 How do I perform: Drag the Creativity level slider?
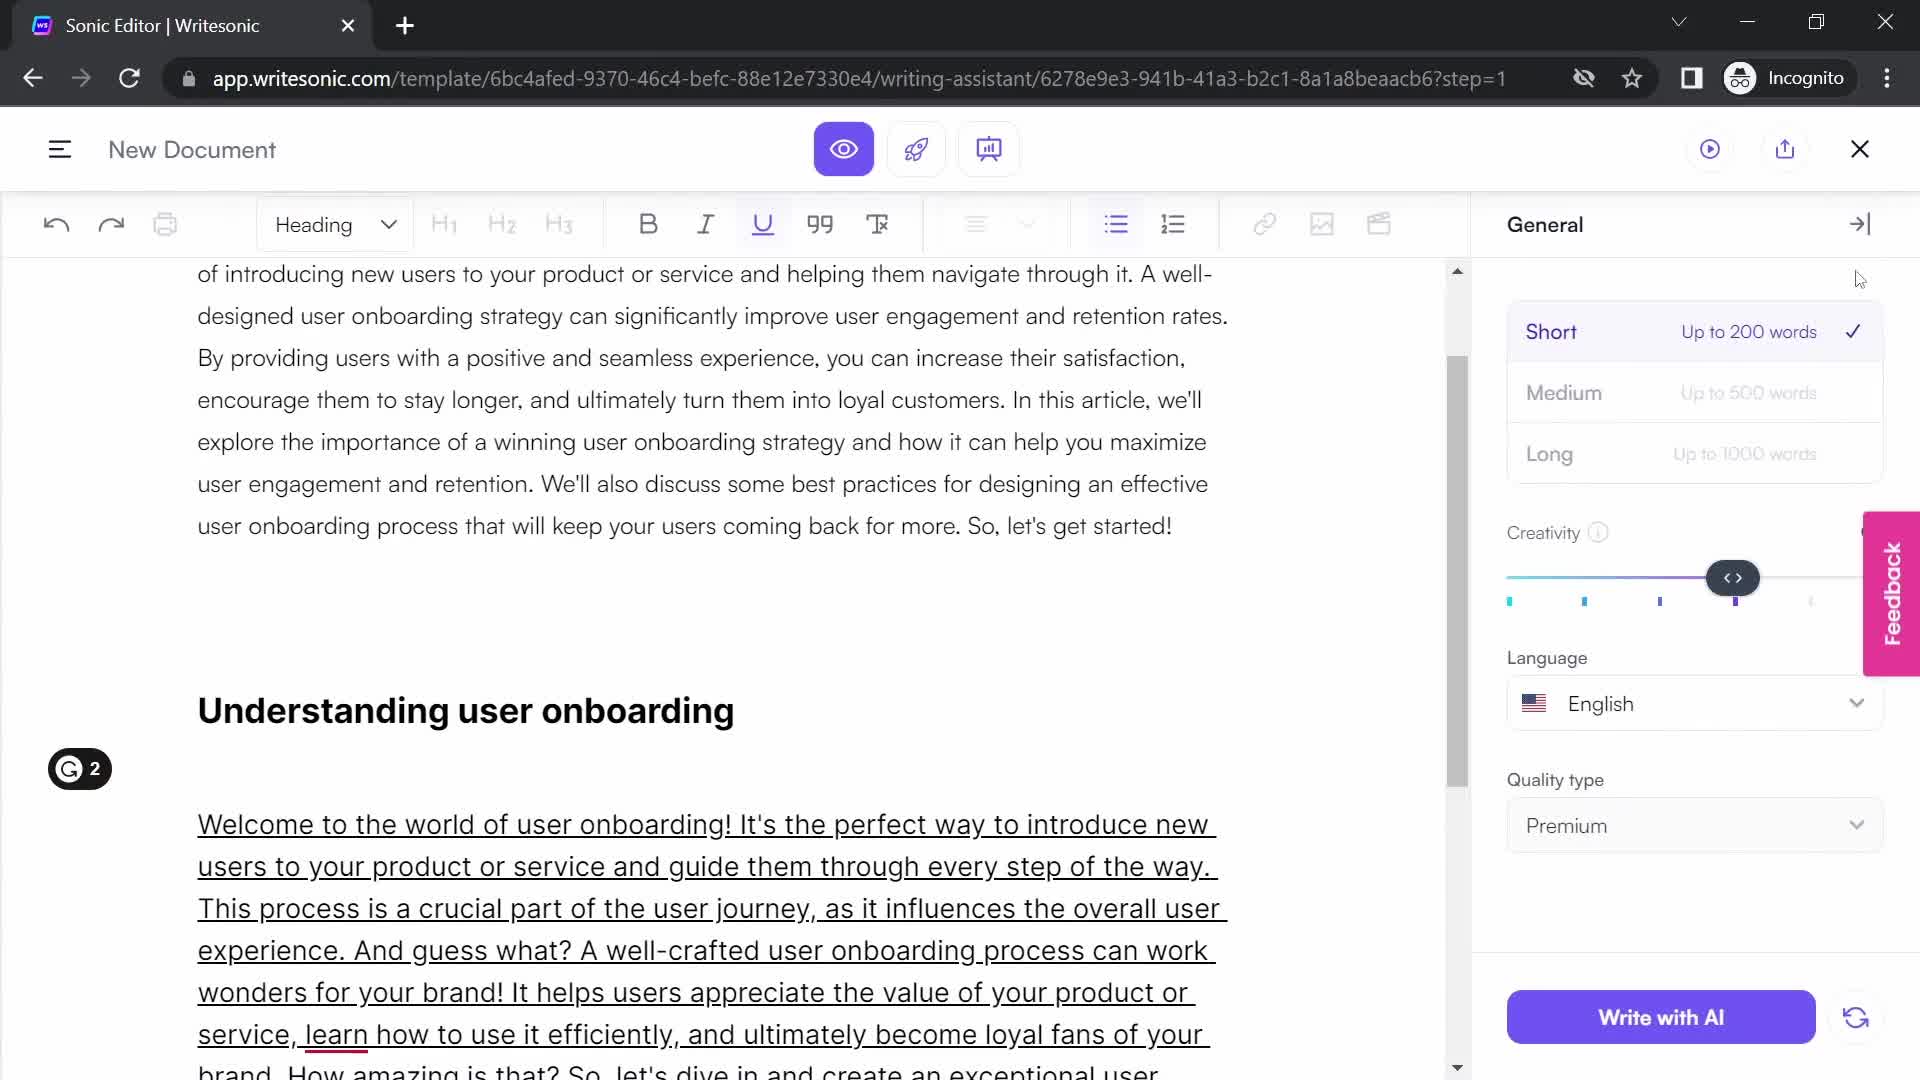[1733, 578]
